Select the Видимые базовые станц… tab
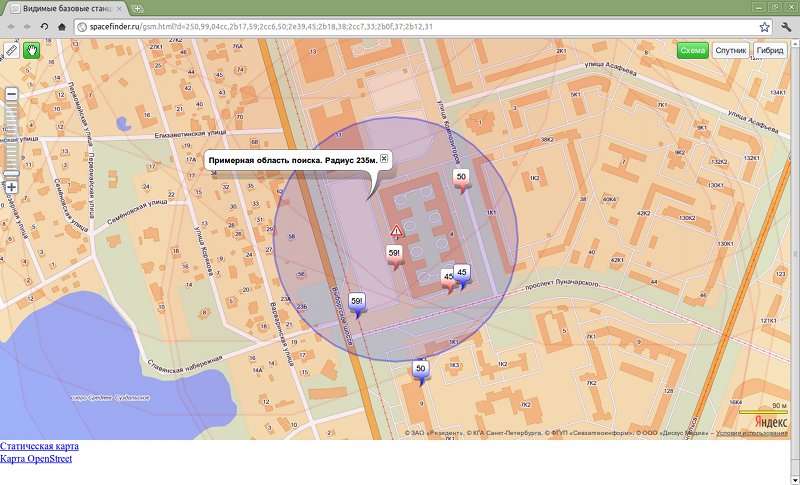This screenshot has height=485, width=800. coord(68,9)
